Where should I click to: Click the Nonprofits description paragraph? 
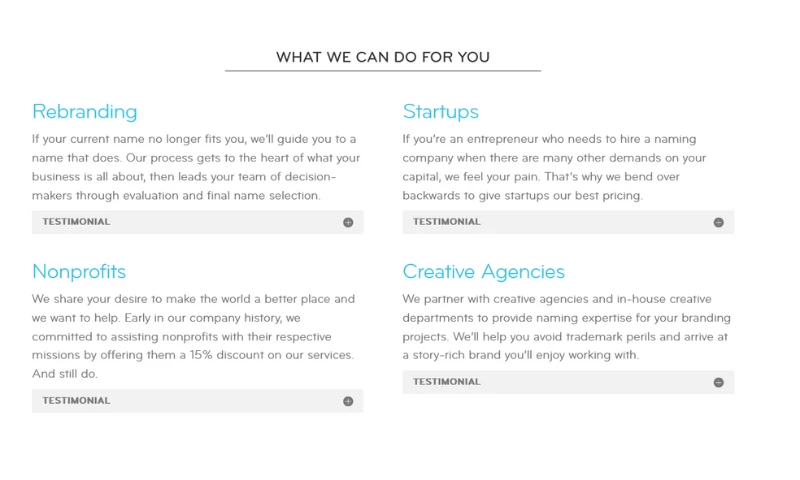194,336
